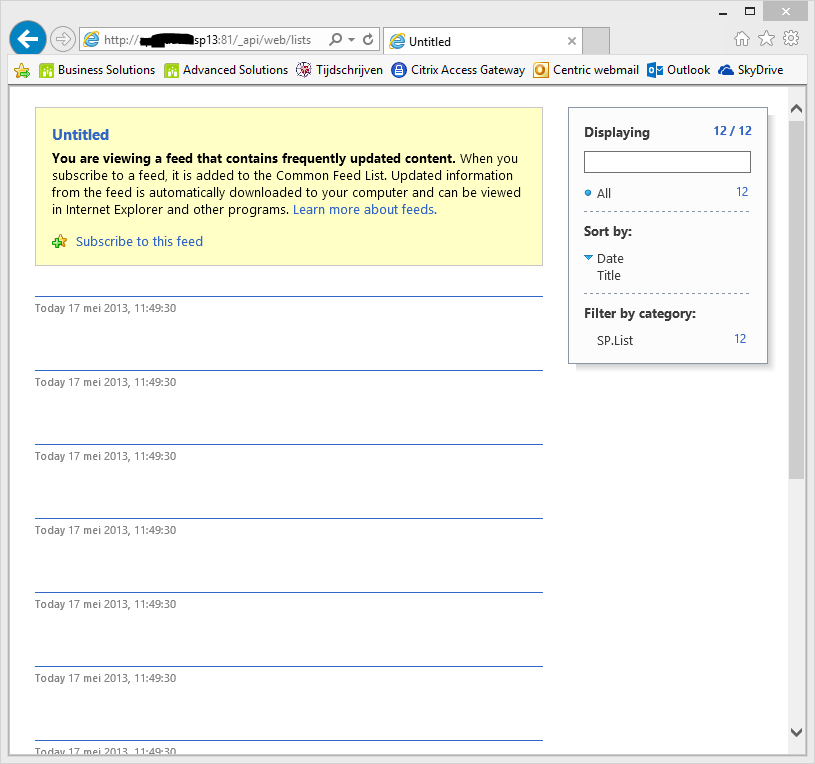Viewport: 815px width, 764px height.
Task: Click the URL text in address bar
Action: [207, 40]
